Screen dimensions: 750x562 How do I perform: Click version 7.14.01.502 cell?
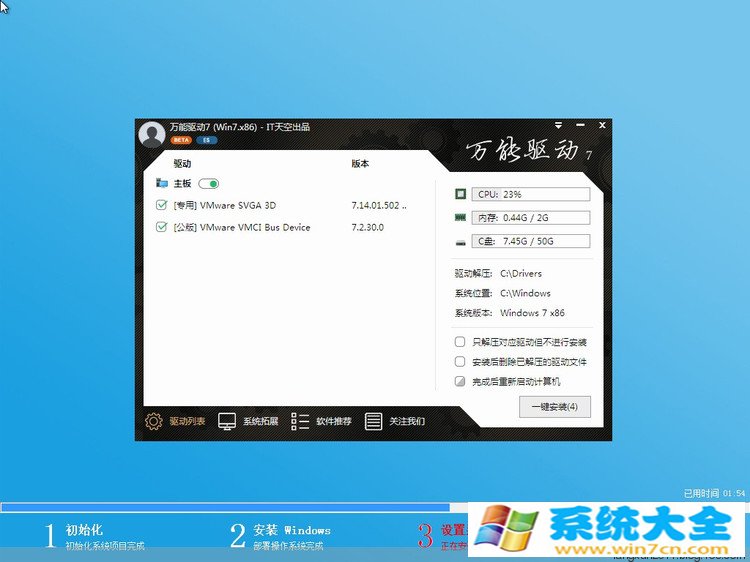coord(379,206)
